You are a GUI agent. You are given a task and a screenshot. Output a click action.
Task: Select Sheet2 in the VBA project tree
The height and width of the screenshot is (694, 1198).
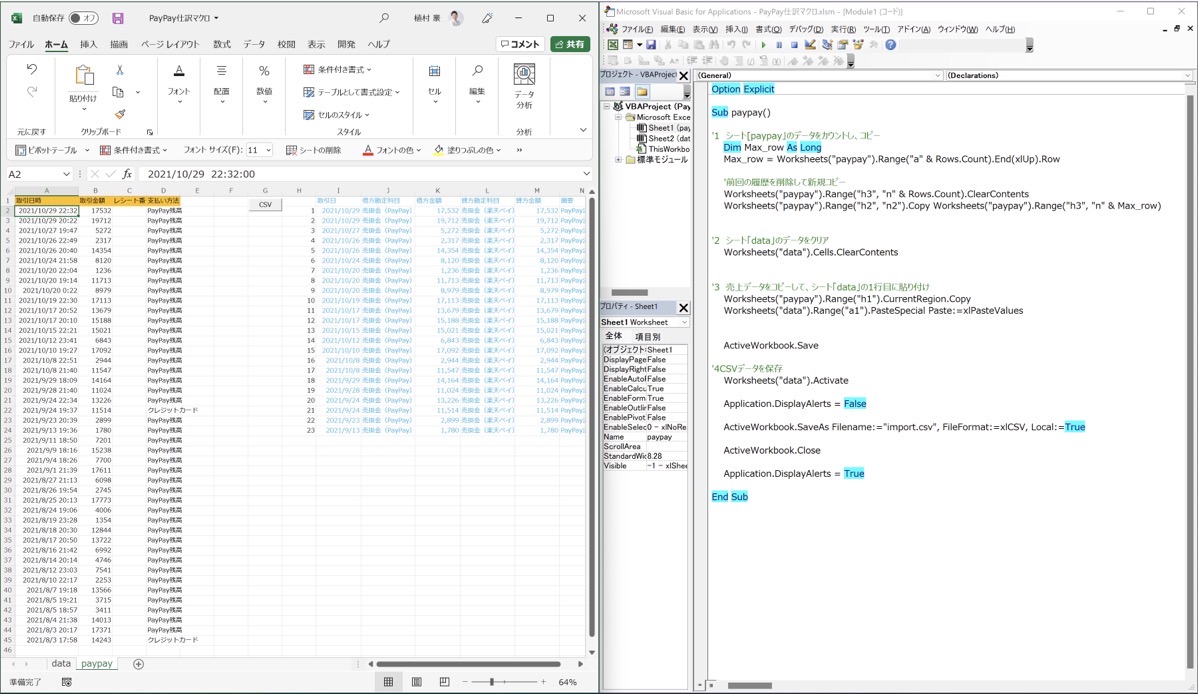coord(663,138)
